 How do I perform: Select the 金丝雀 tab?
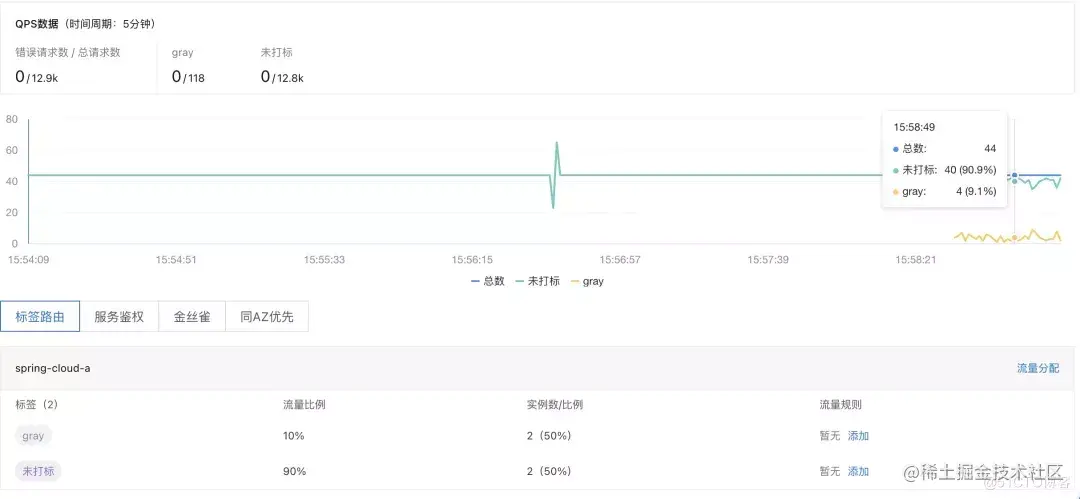point(191,317)
